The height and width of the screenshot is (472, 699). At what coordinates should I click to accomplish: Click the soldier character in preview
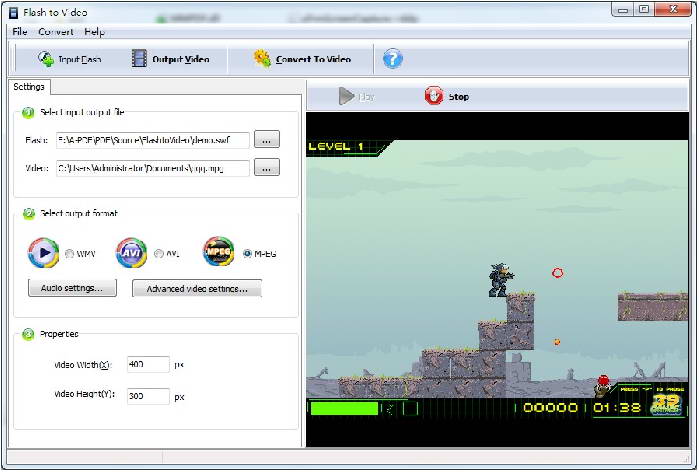[x=500, y=279]
